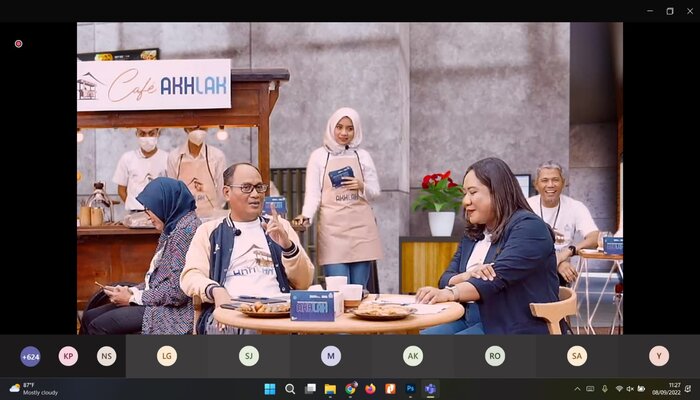Select participant avatar NS
700x400 pixels.
(x=107, y=356)
